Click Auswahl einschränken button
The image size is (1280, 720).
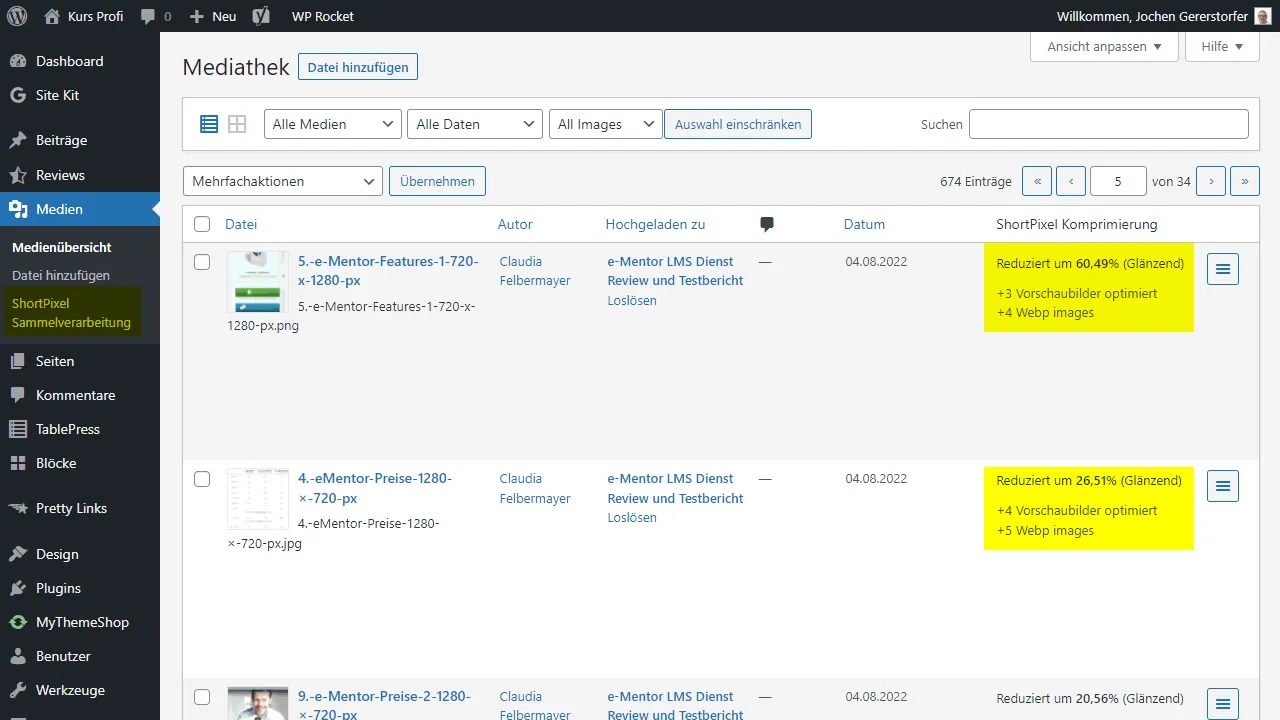738,124
